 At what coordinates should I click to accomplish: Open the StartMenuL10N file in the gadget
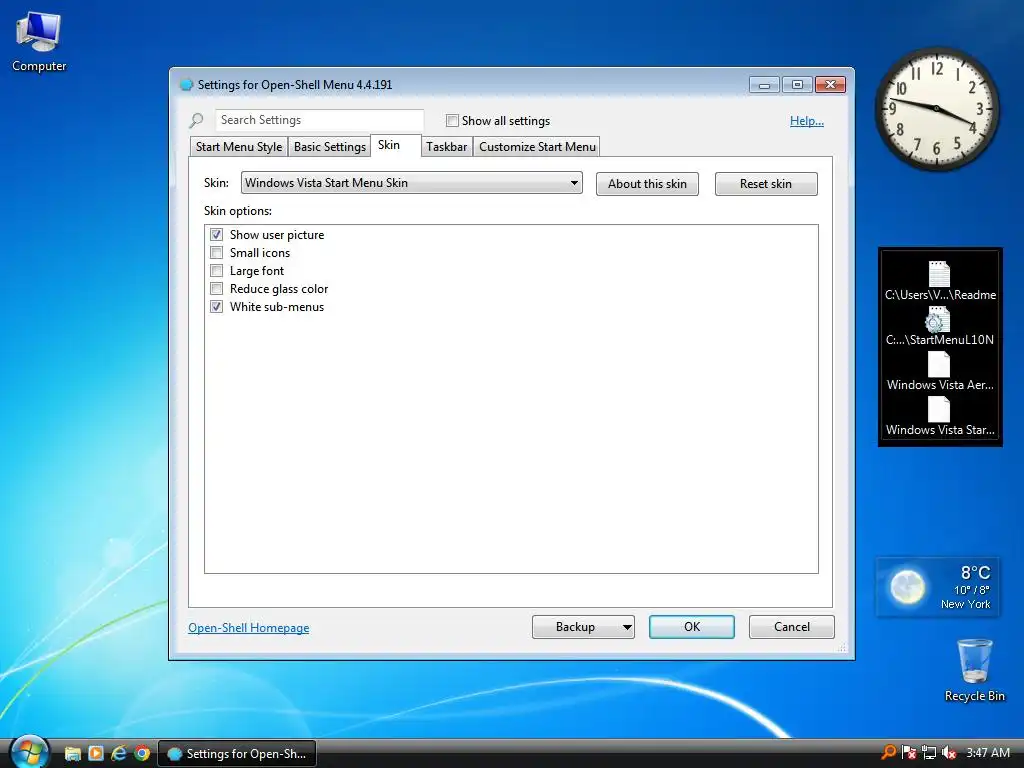click(x=940, y=327)
